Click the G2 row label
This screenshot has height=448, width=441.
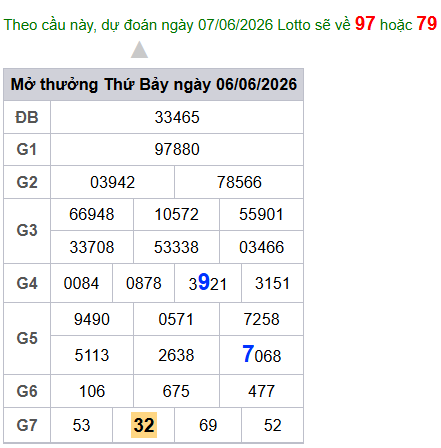click(x=27, y=182)
